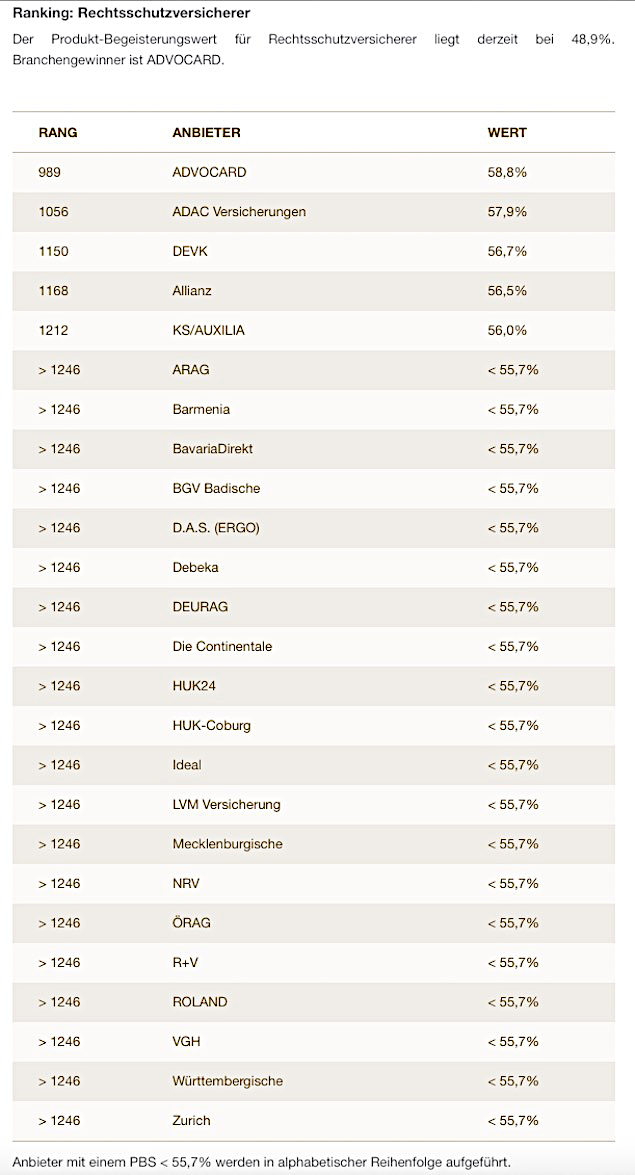Select the ADVOCARD provider name

(x=209, y=172)
